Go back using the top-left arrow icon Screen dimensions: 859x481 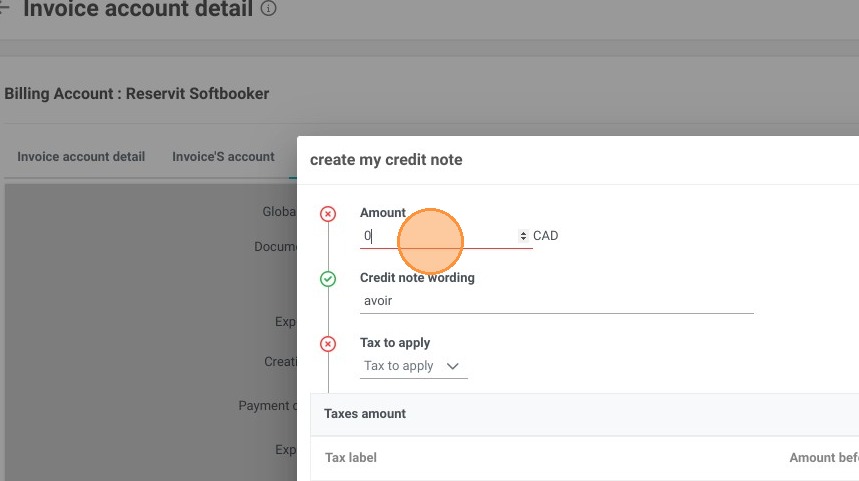pyautogui.click(x=4, y=7)
